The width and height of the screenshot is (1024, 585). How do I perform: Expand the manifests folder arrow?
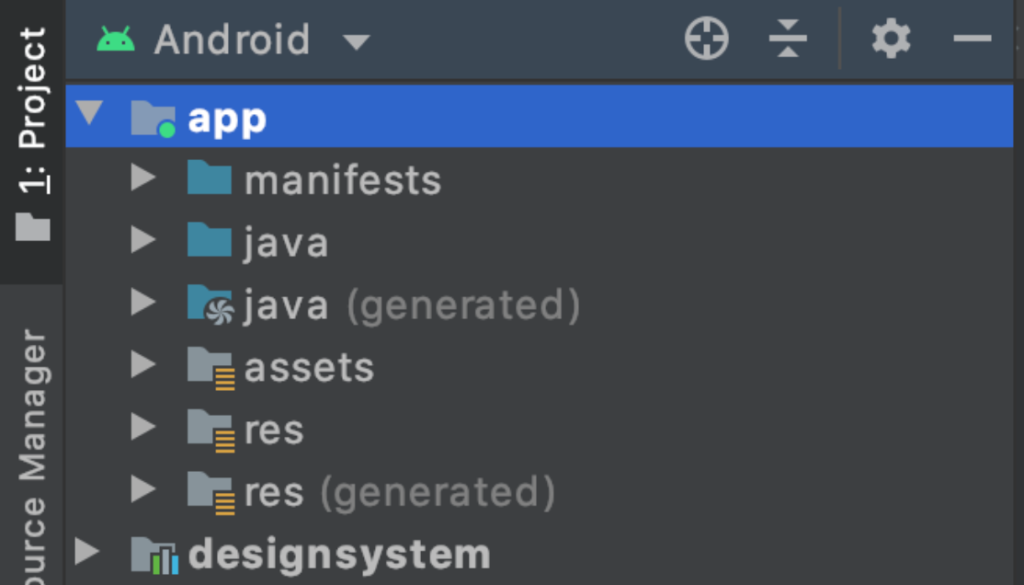tap(143, 177)
